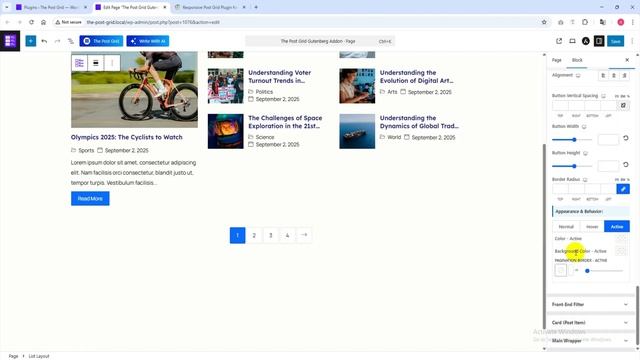
Task: Open block toolbar three-dot options
Action: [112, 63]
